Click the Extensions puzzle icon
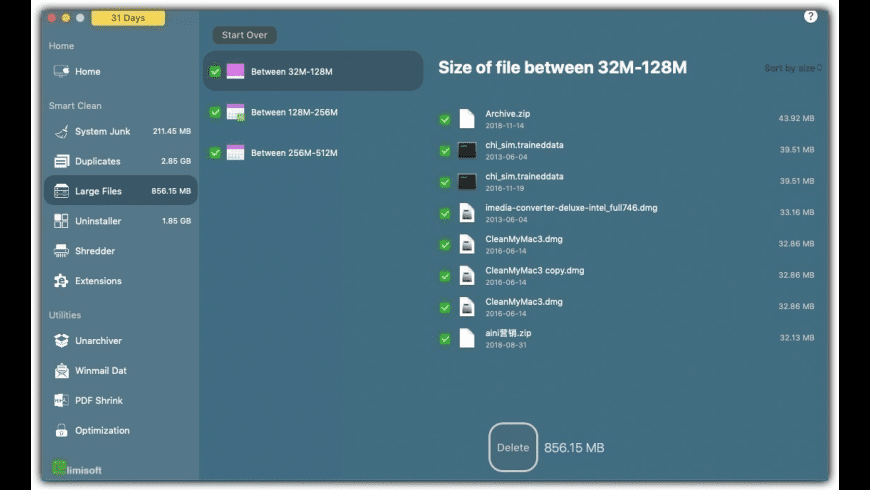 pos(61,281)
